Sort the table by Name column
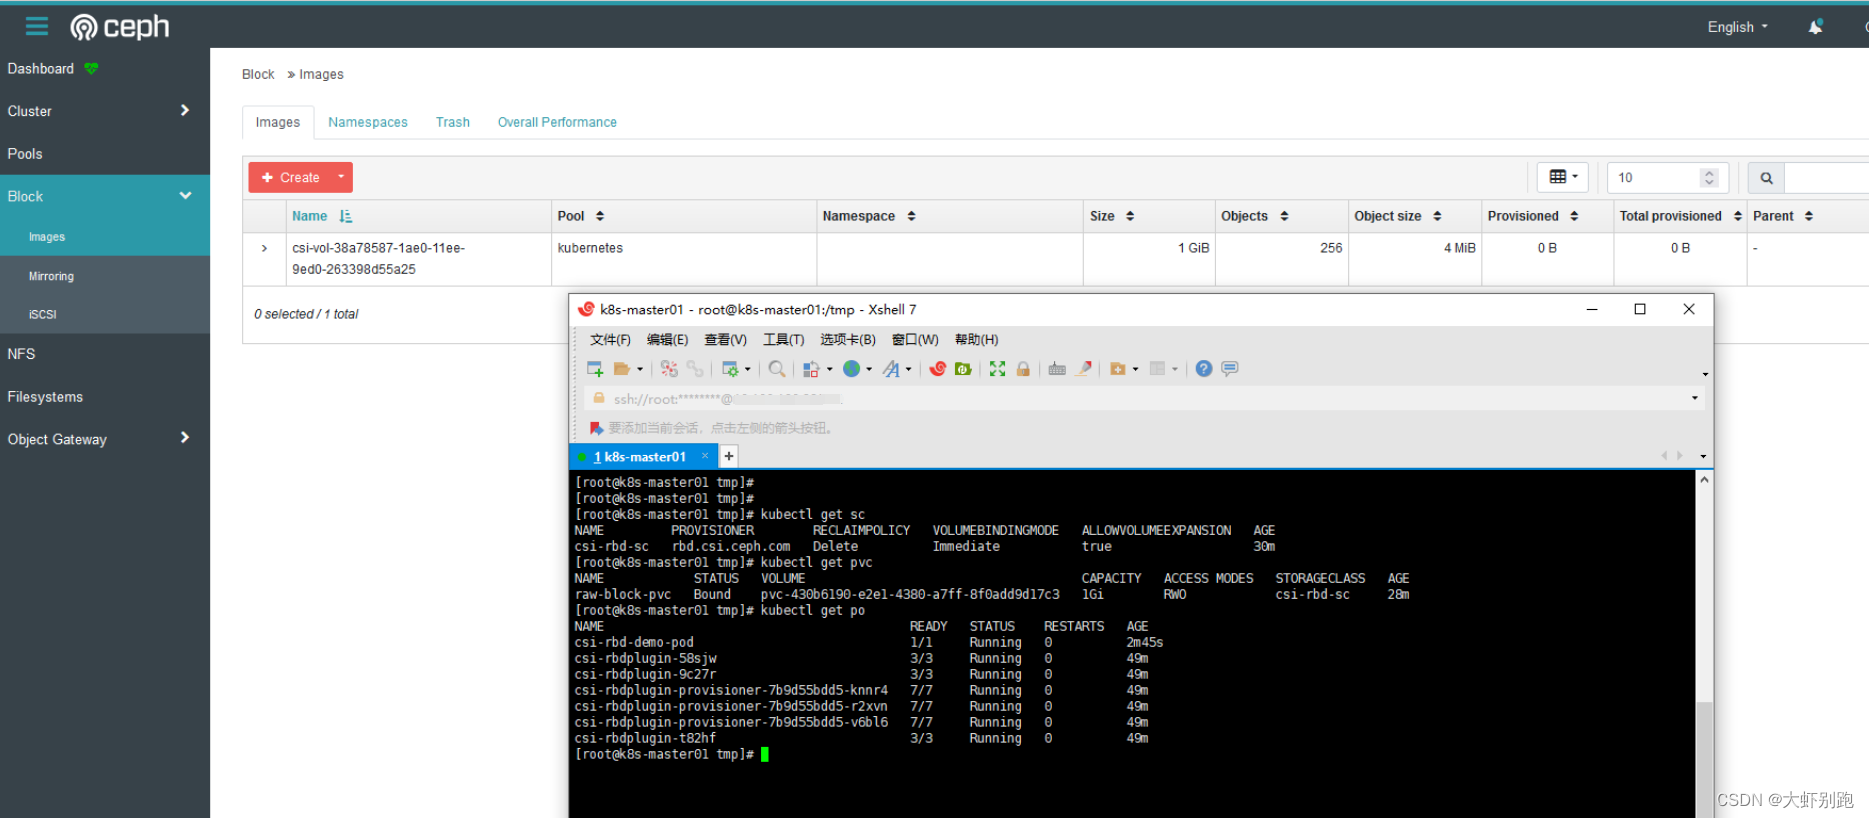 (321, 216)
